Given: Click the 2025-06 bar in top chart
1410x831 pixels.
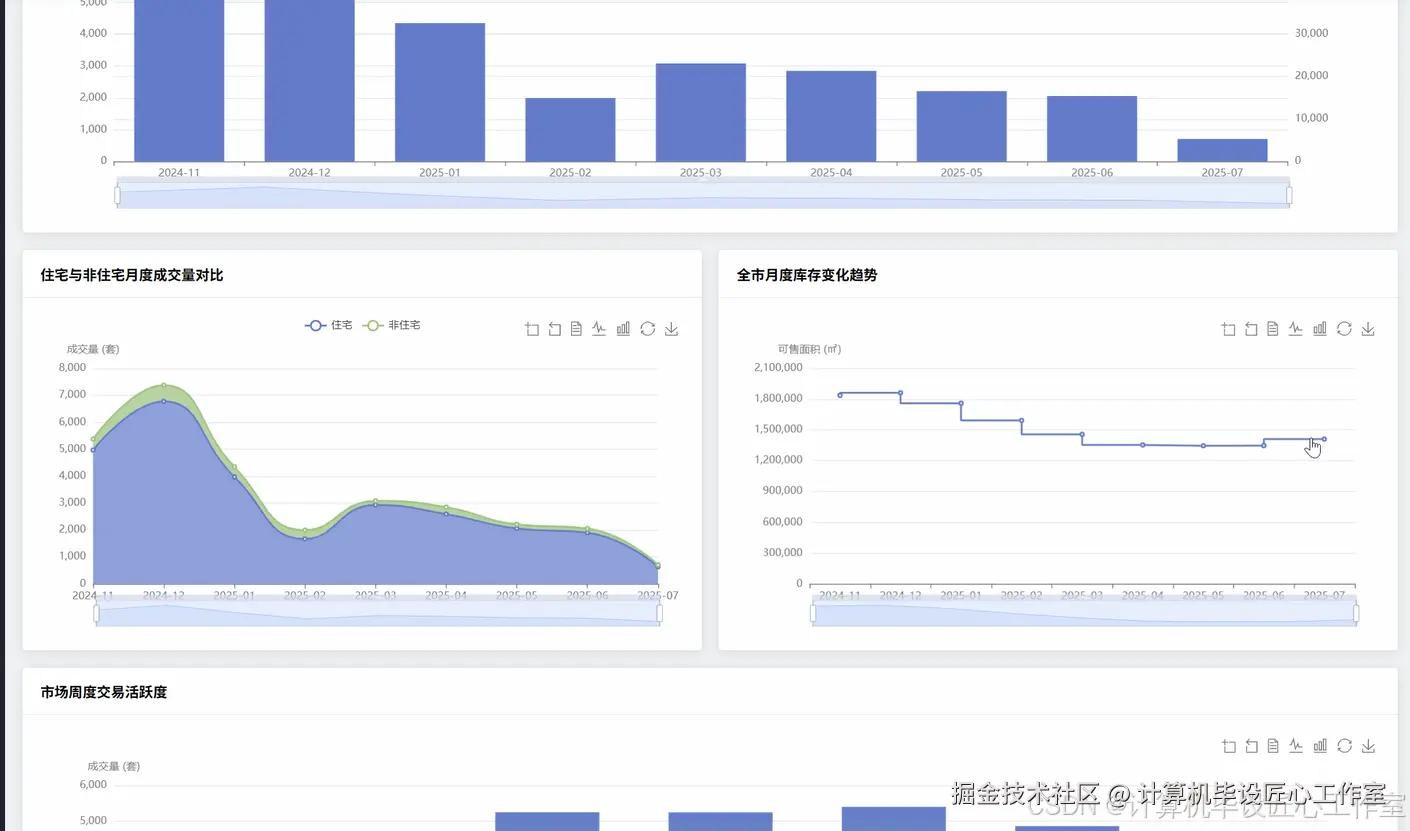Looking at the screenshot, I should [x=1092, y=128].
